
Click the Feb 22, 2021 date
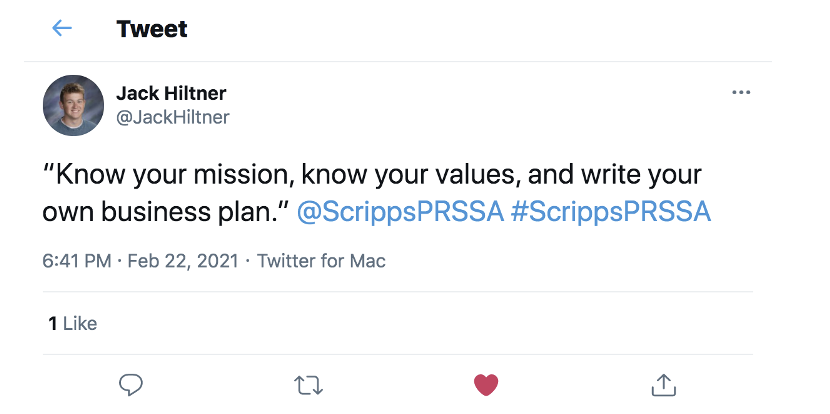pyautogui.click(x=183, y=261)
